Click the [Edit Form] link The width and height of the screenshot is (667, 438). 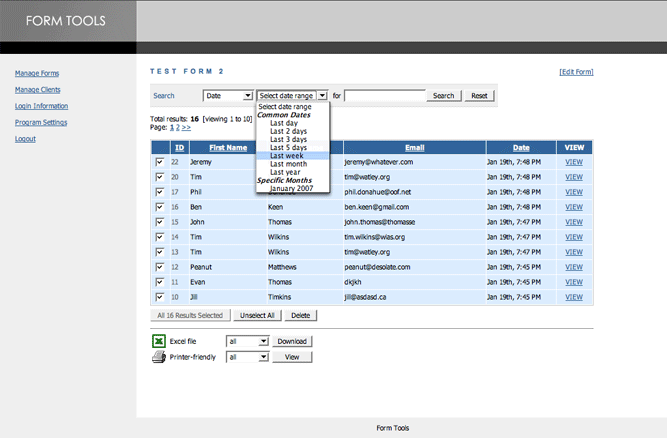click(x=576, y=72)
